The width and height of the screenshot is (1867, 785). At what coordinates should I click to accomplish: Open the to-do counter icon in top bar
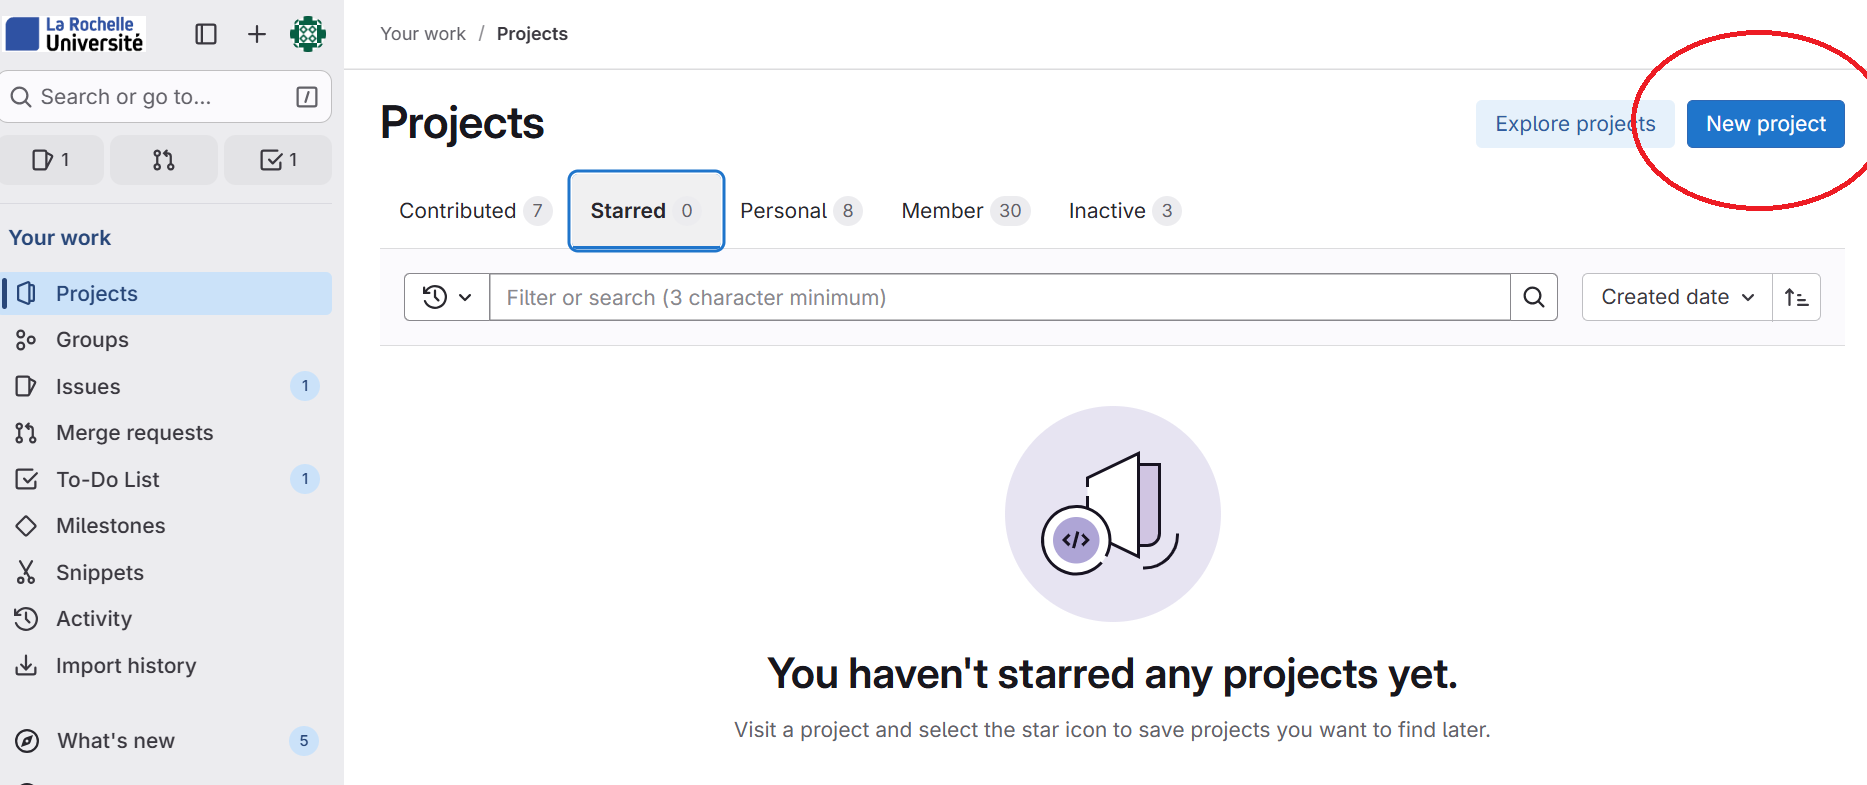pos(278,160)
